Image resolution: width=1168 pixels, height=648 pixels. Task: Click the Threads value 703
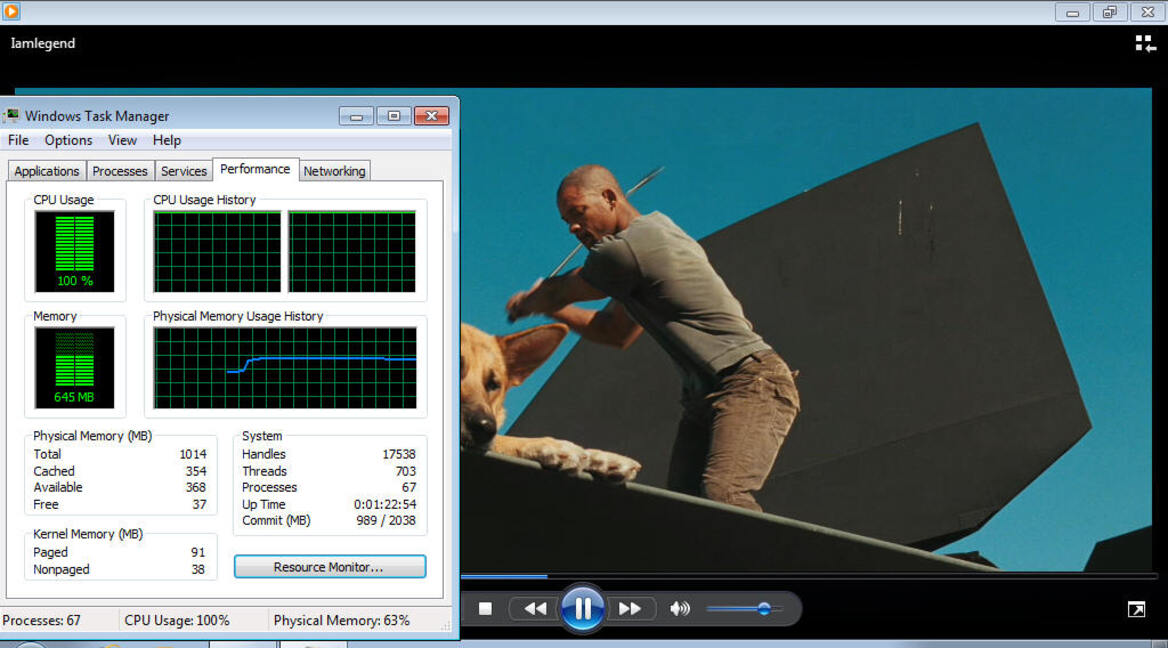point(406,471)
